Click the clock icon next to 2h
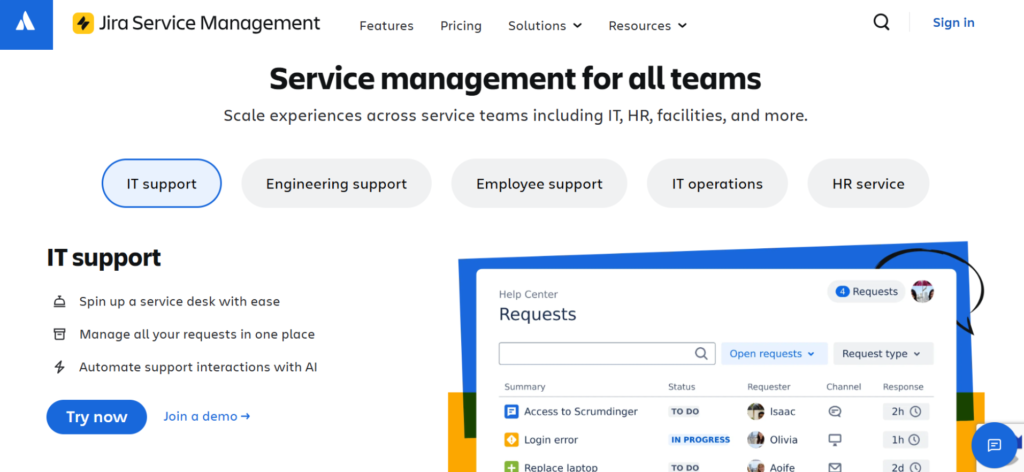 [915, 411]
